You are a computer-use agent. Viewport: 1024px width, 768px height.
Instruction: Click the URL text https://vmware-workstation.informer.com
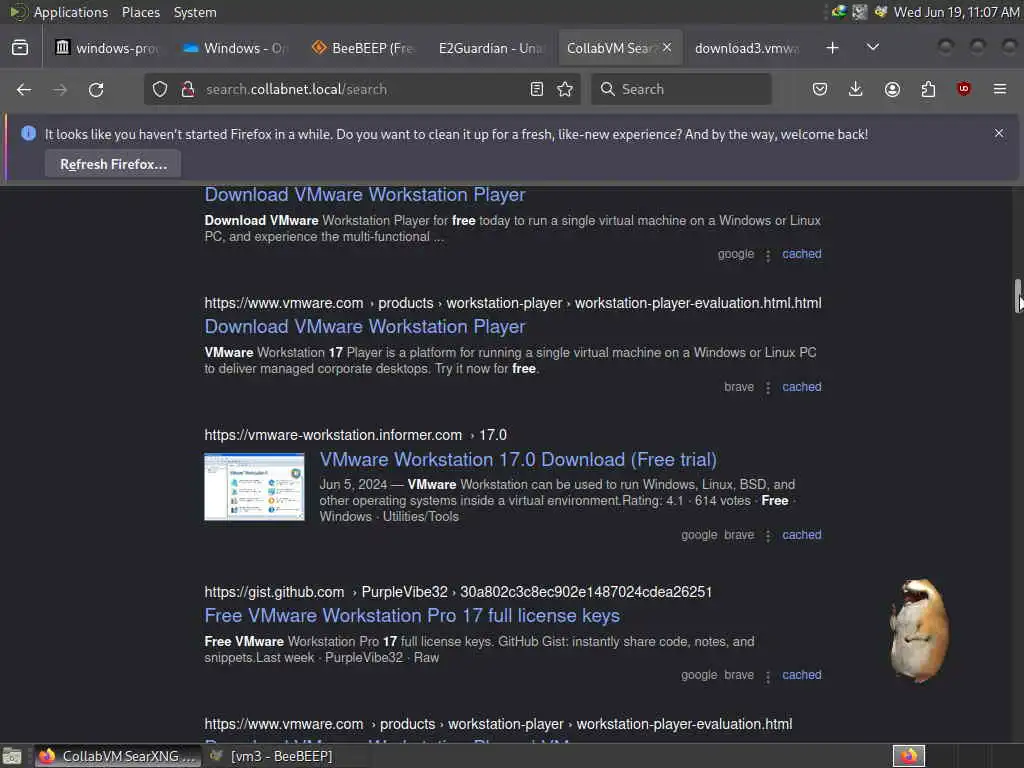point(333,435)
